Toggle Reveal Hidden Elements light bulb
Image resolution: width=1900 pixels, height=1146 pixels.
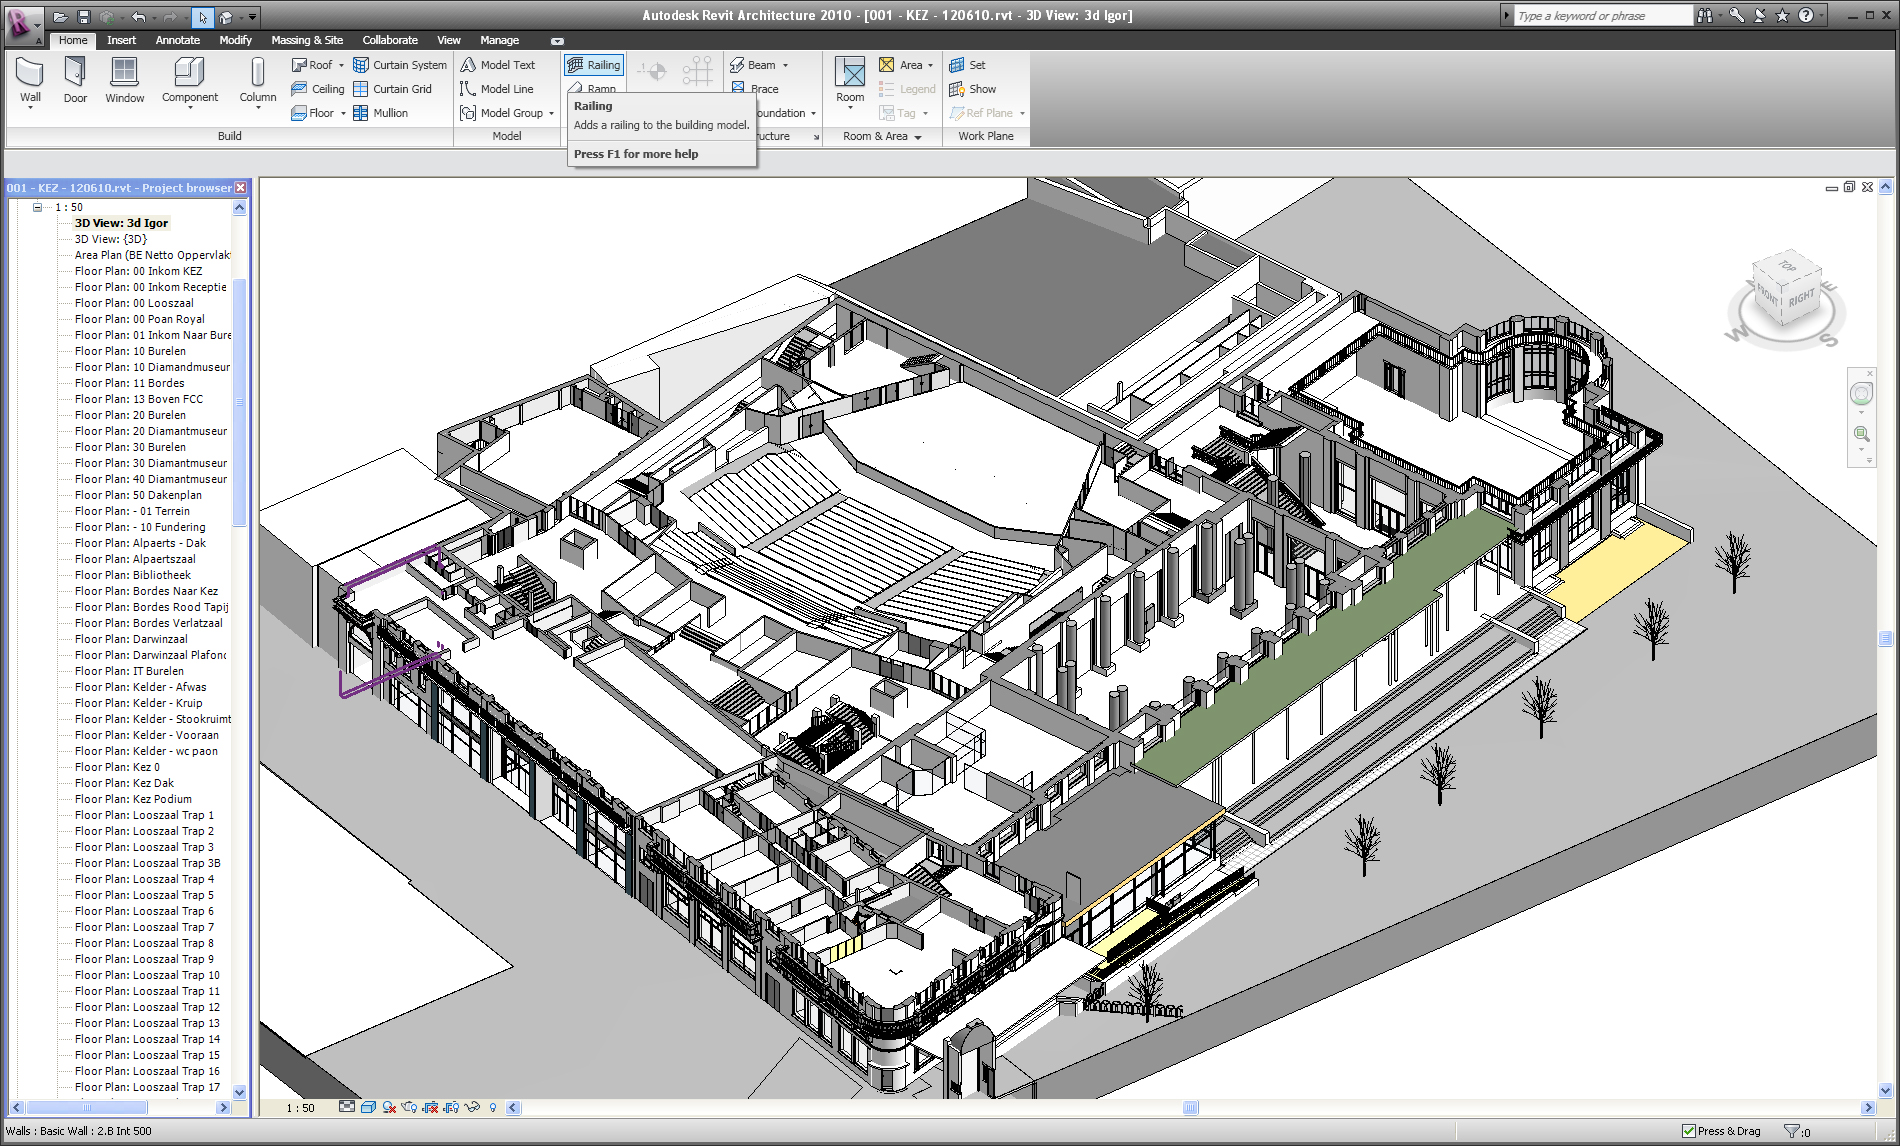pyautogui.click(x=493, y=1107)
